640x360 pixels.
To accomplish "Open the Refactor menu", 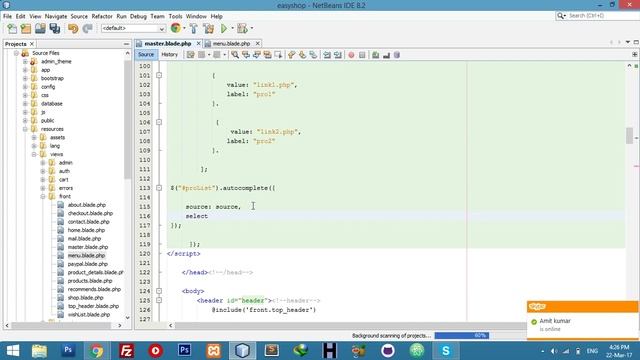I will [102, 16].
